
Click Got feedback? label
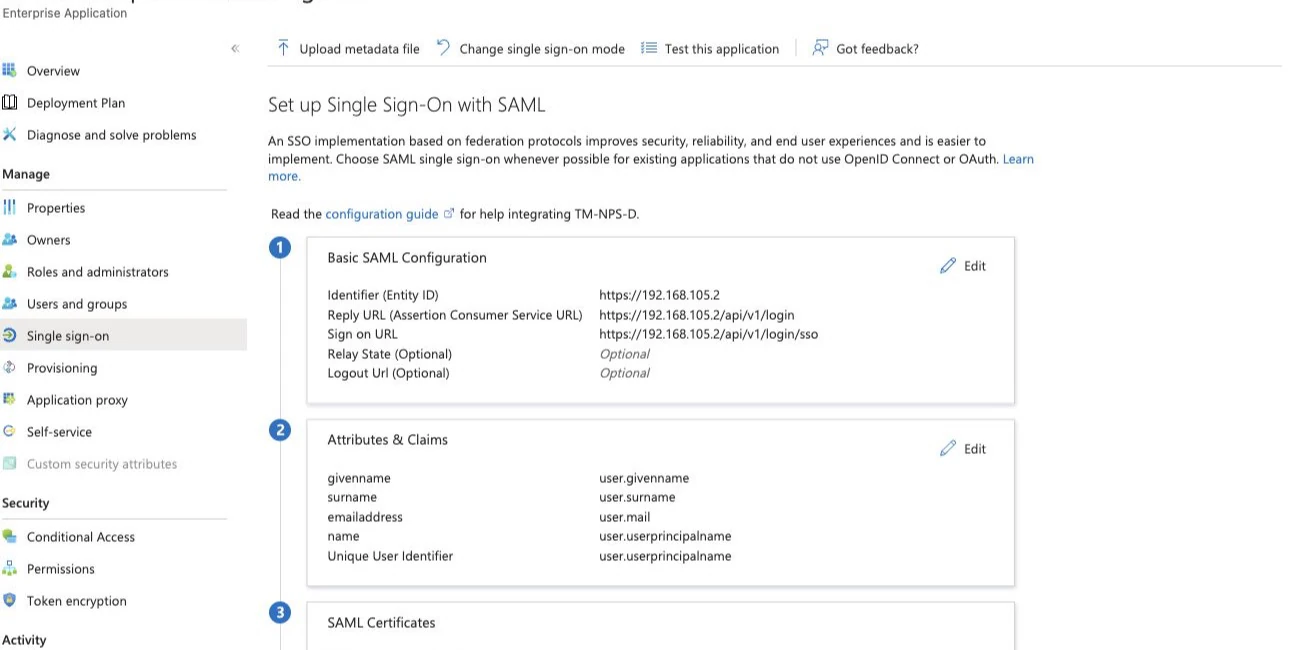[877, 49]
